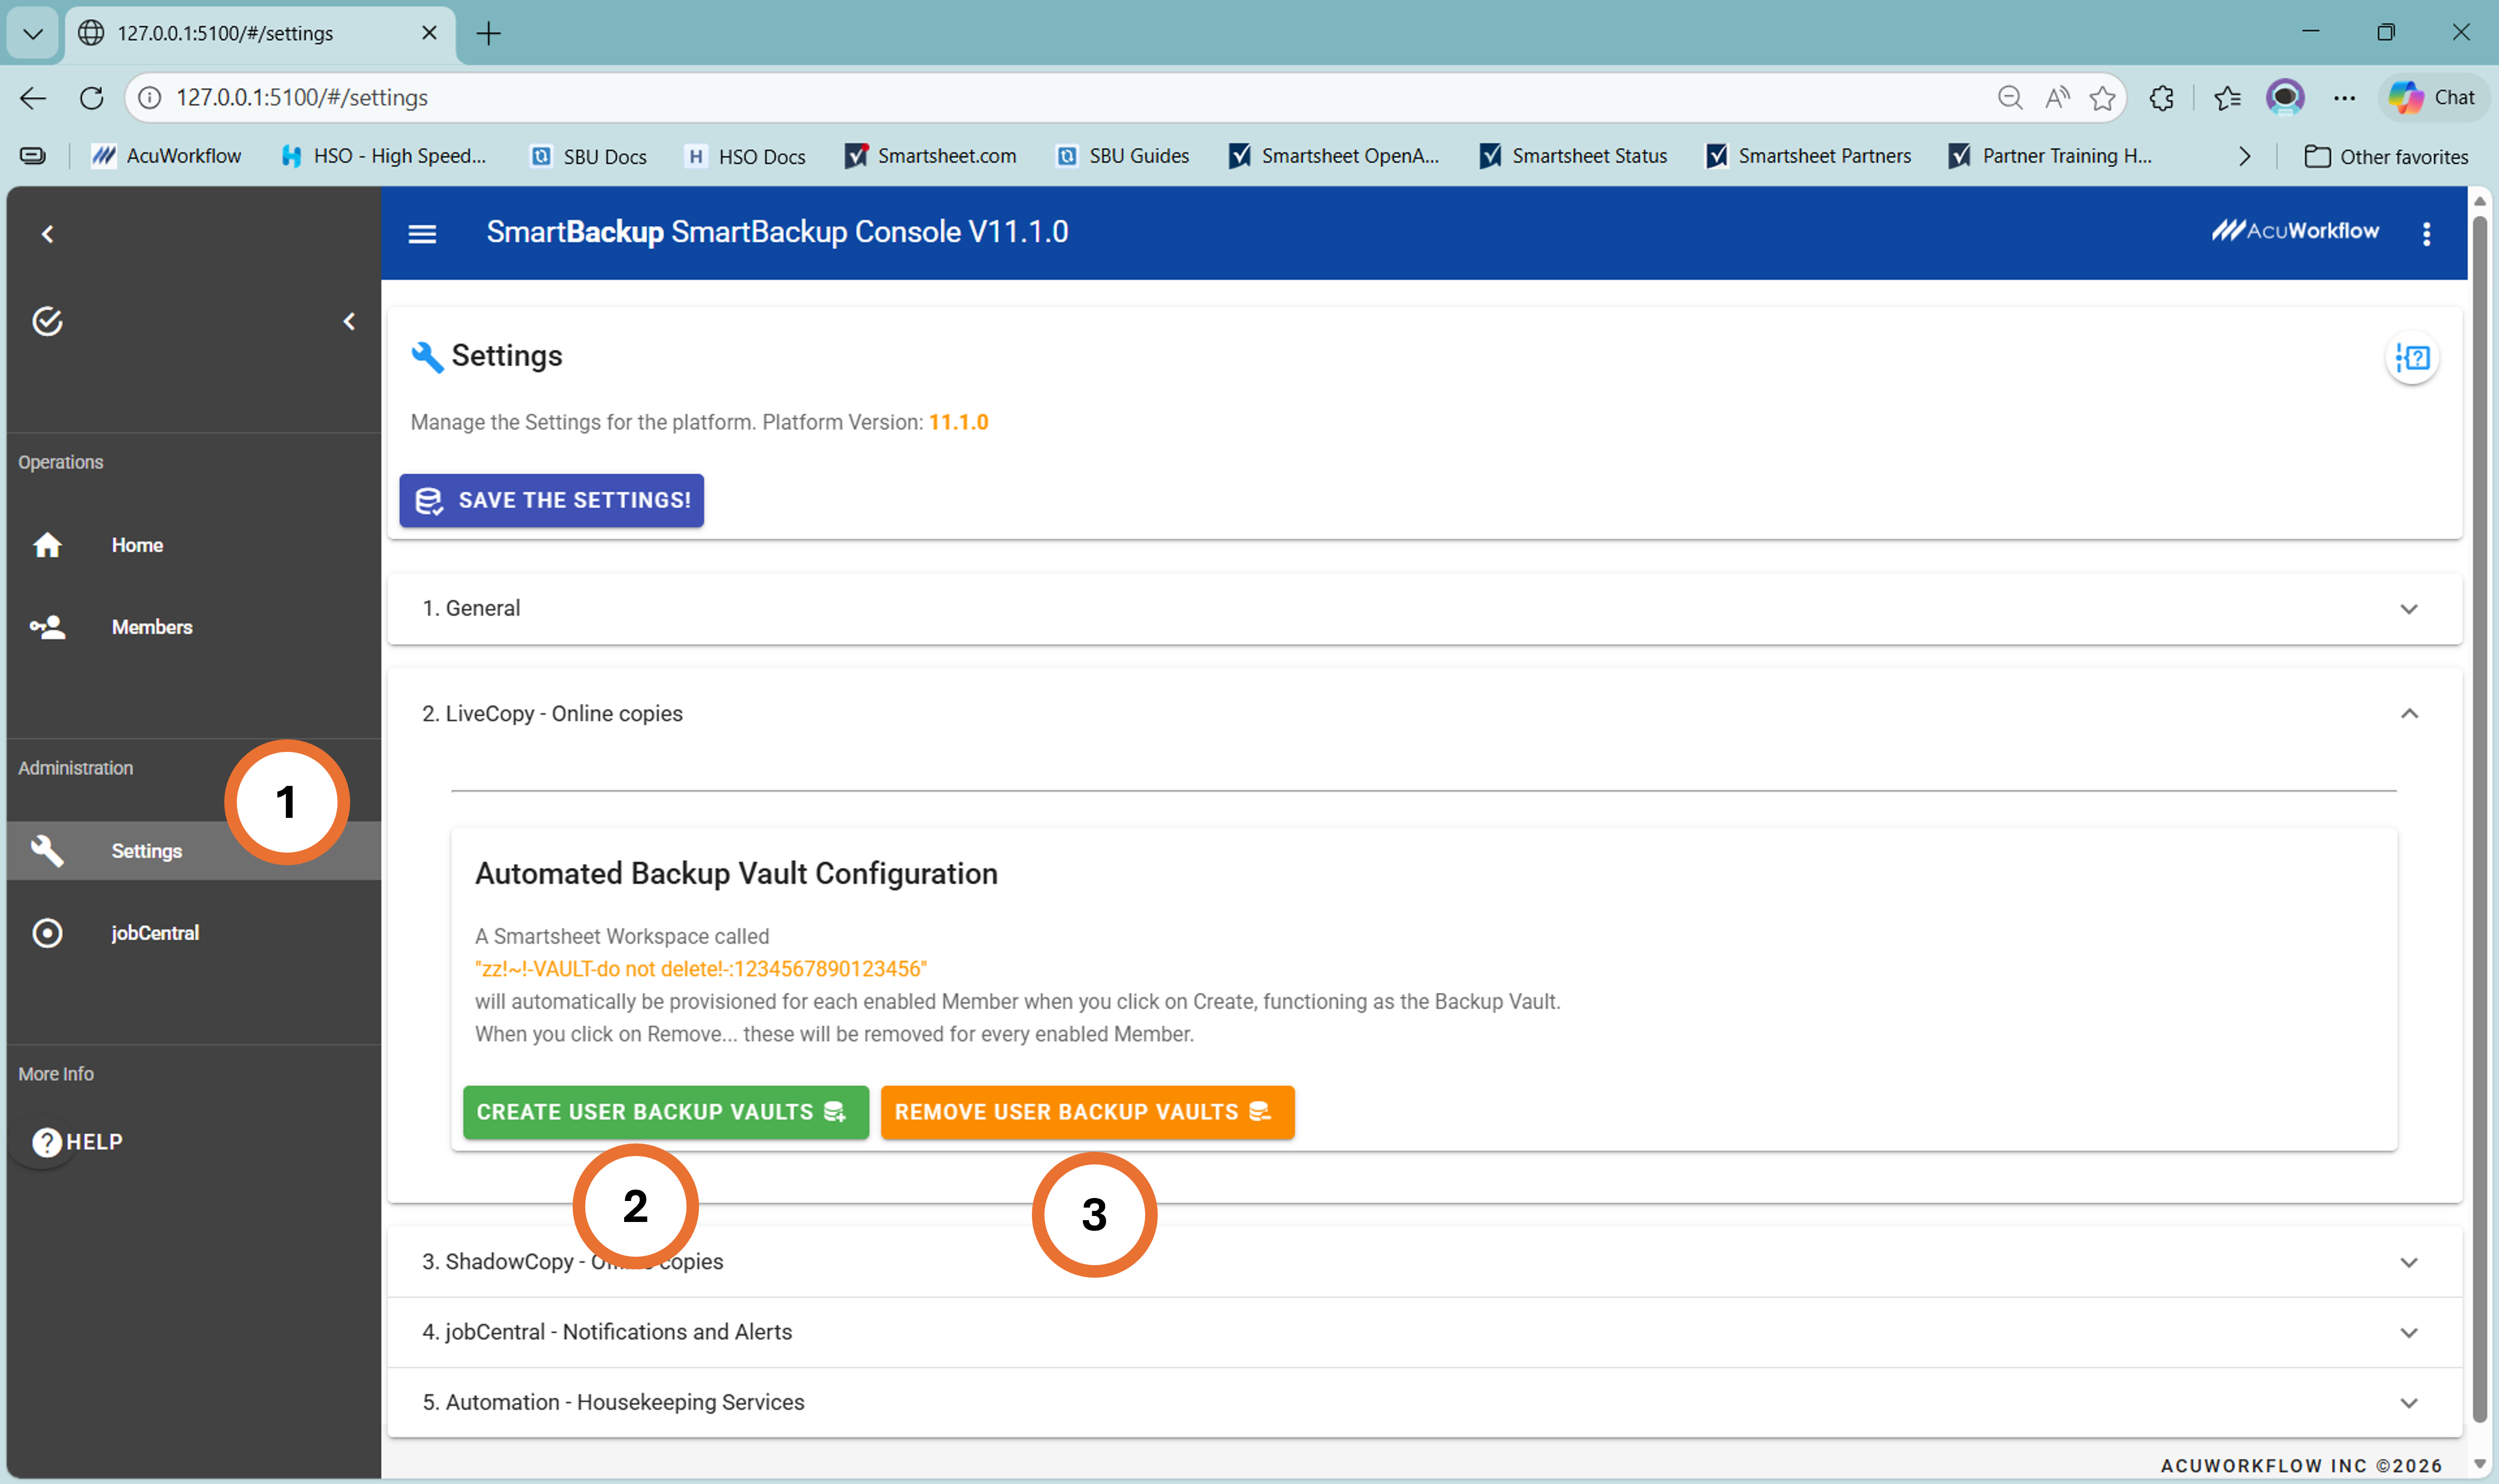Click the browser address bar URL
2499x1484 pixels.
pos(302,98)
